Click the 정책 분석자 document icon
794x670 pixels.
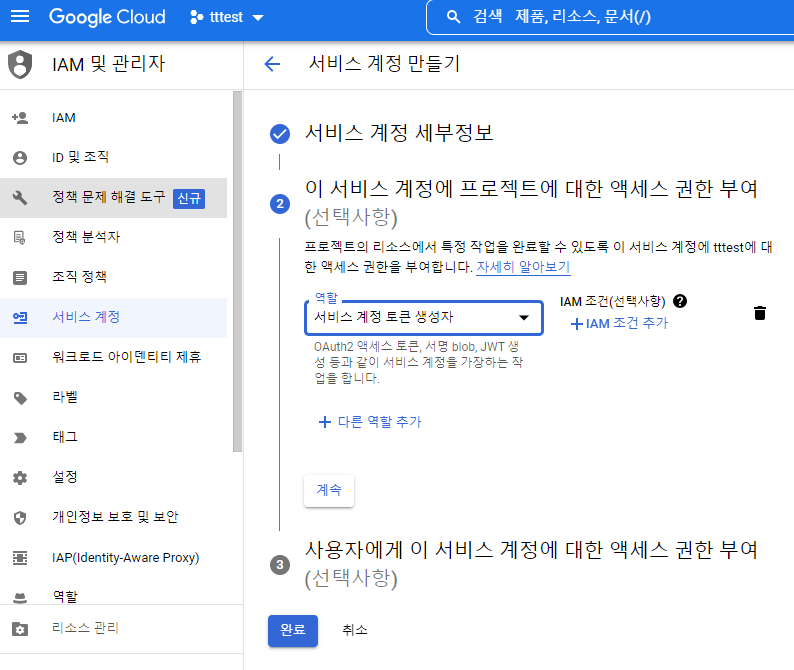[x=20, y=238]
